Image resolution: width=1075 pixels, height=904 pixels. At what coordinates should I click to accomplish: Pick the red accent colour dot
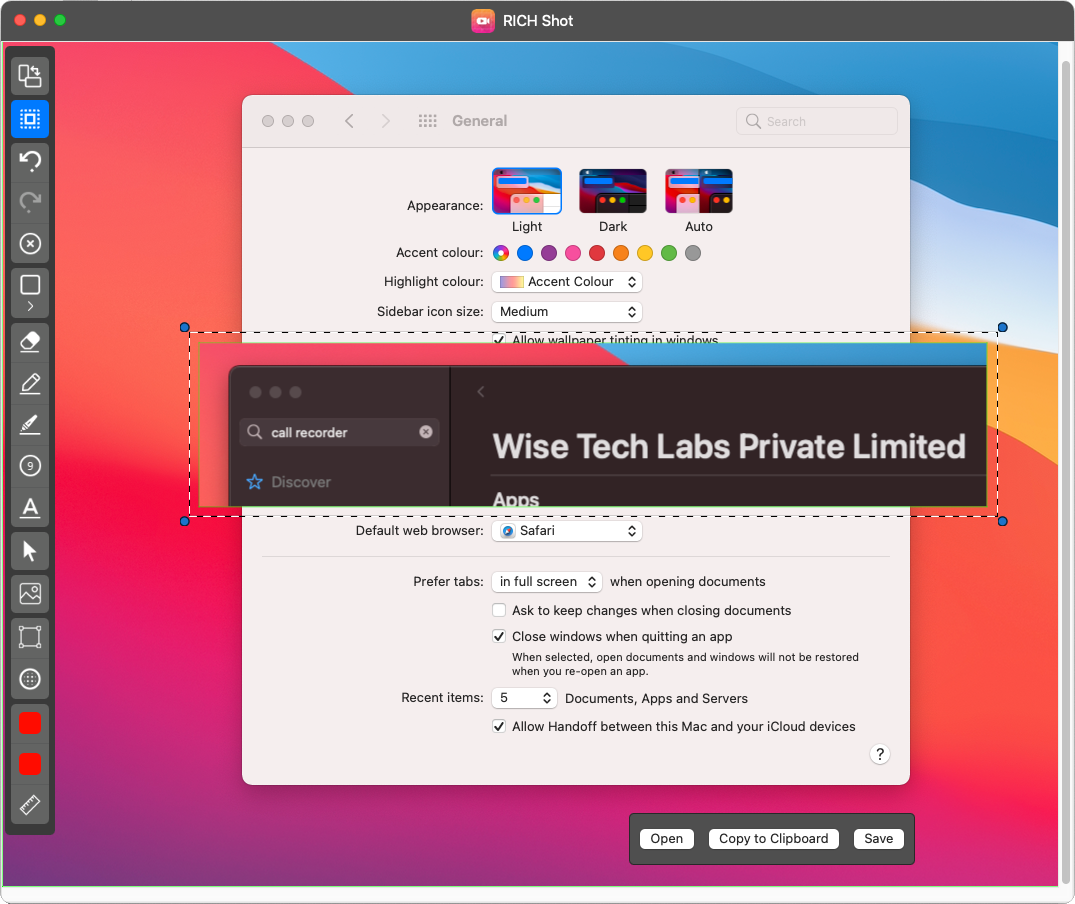597,254
